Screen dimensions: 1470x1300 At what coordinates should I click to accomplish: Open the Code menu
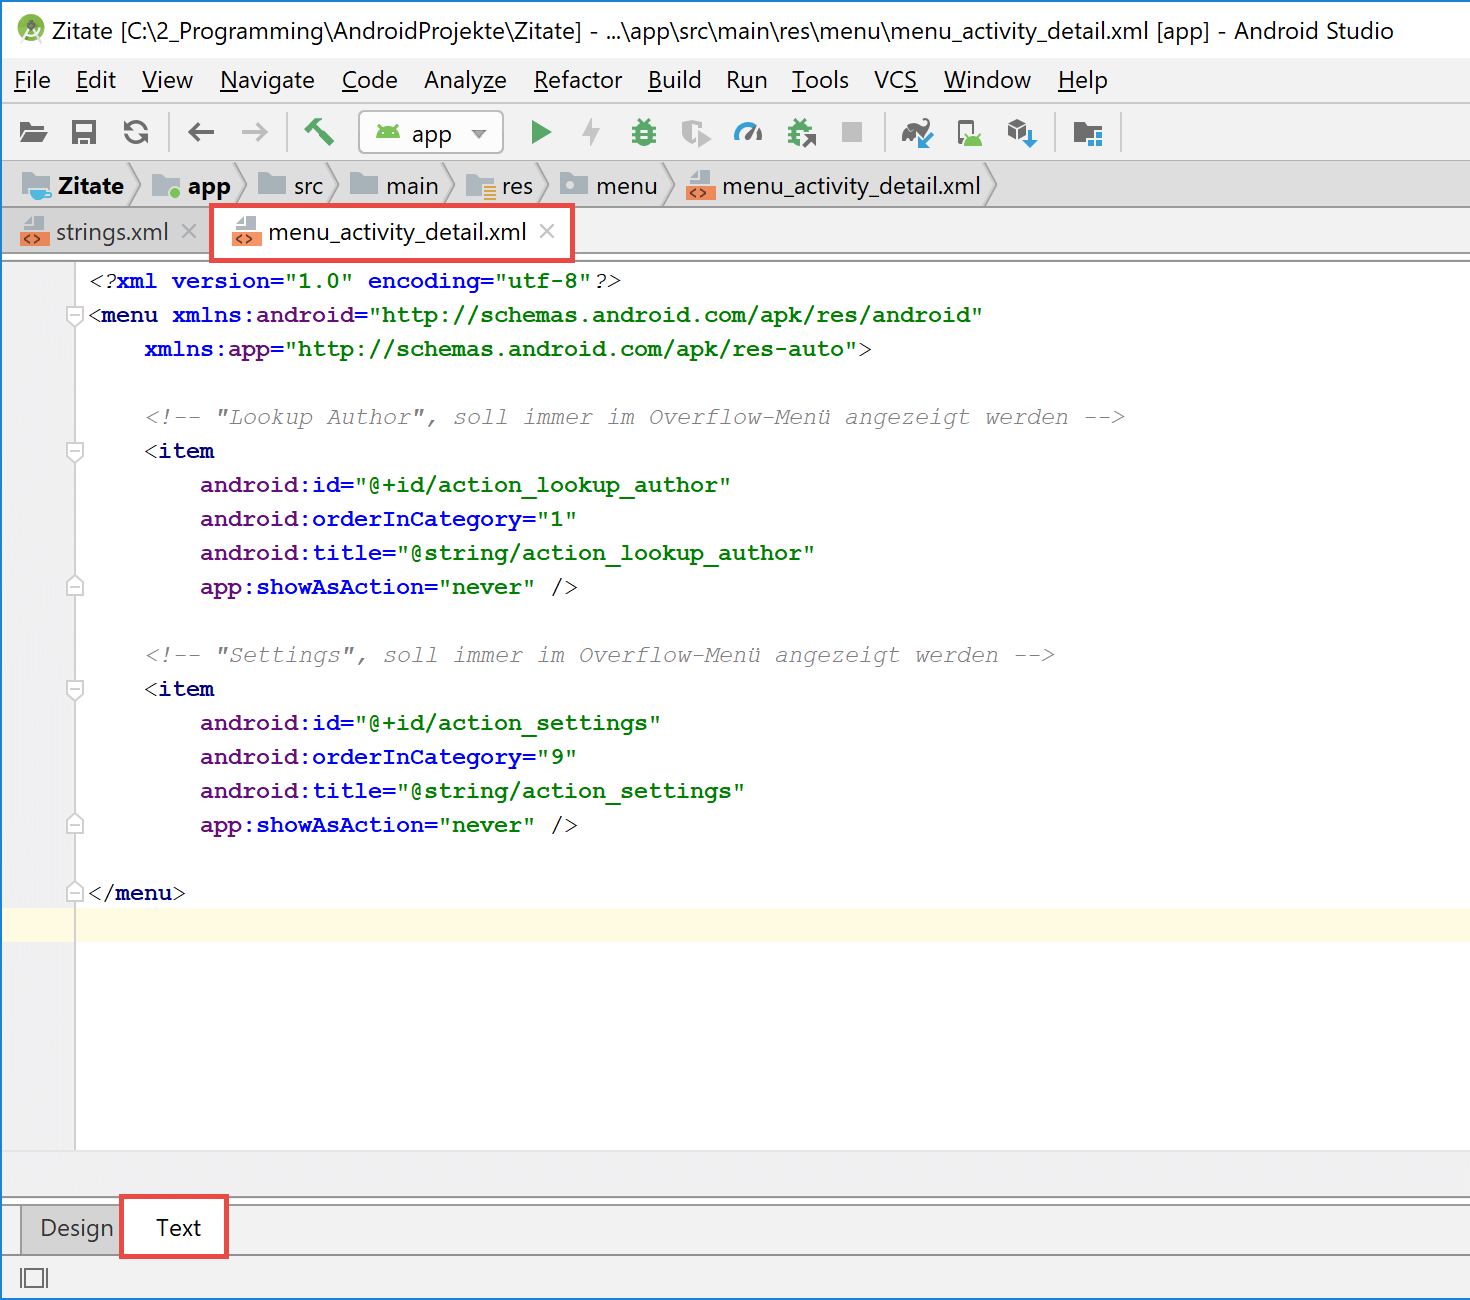pos(370,80)
